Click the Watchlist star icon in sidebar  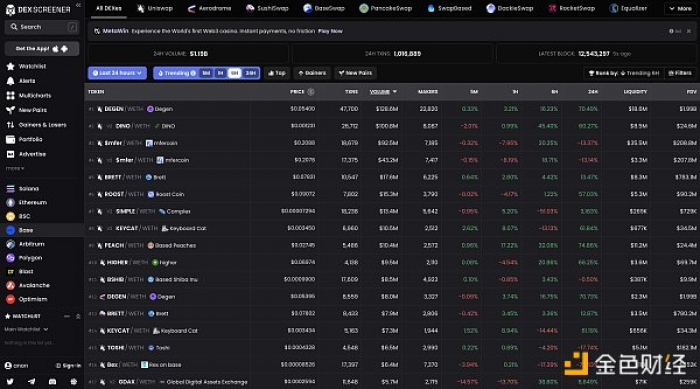[x=11, y=66]
